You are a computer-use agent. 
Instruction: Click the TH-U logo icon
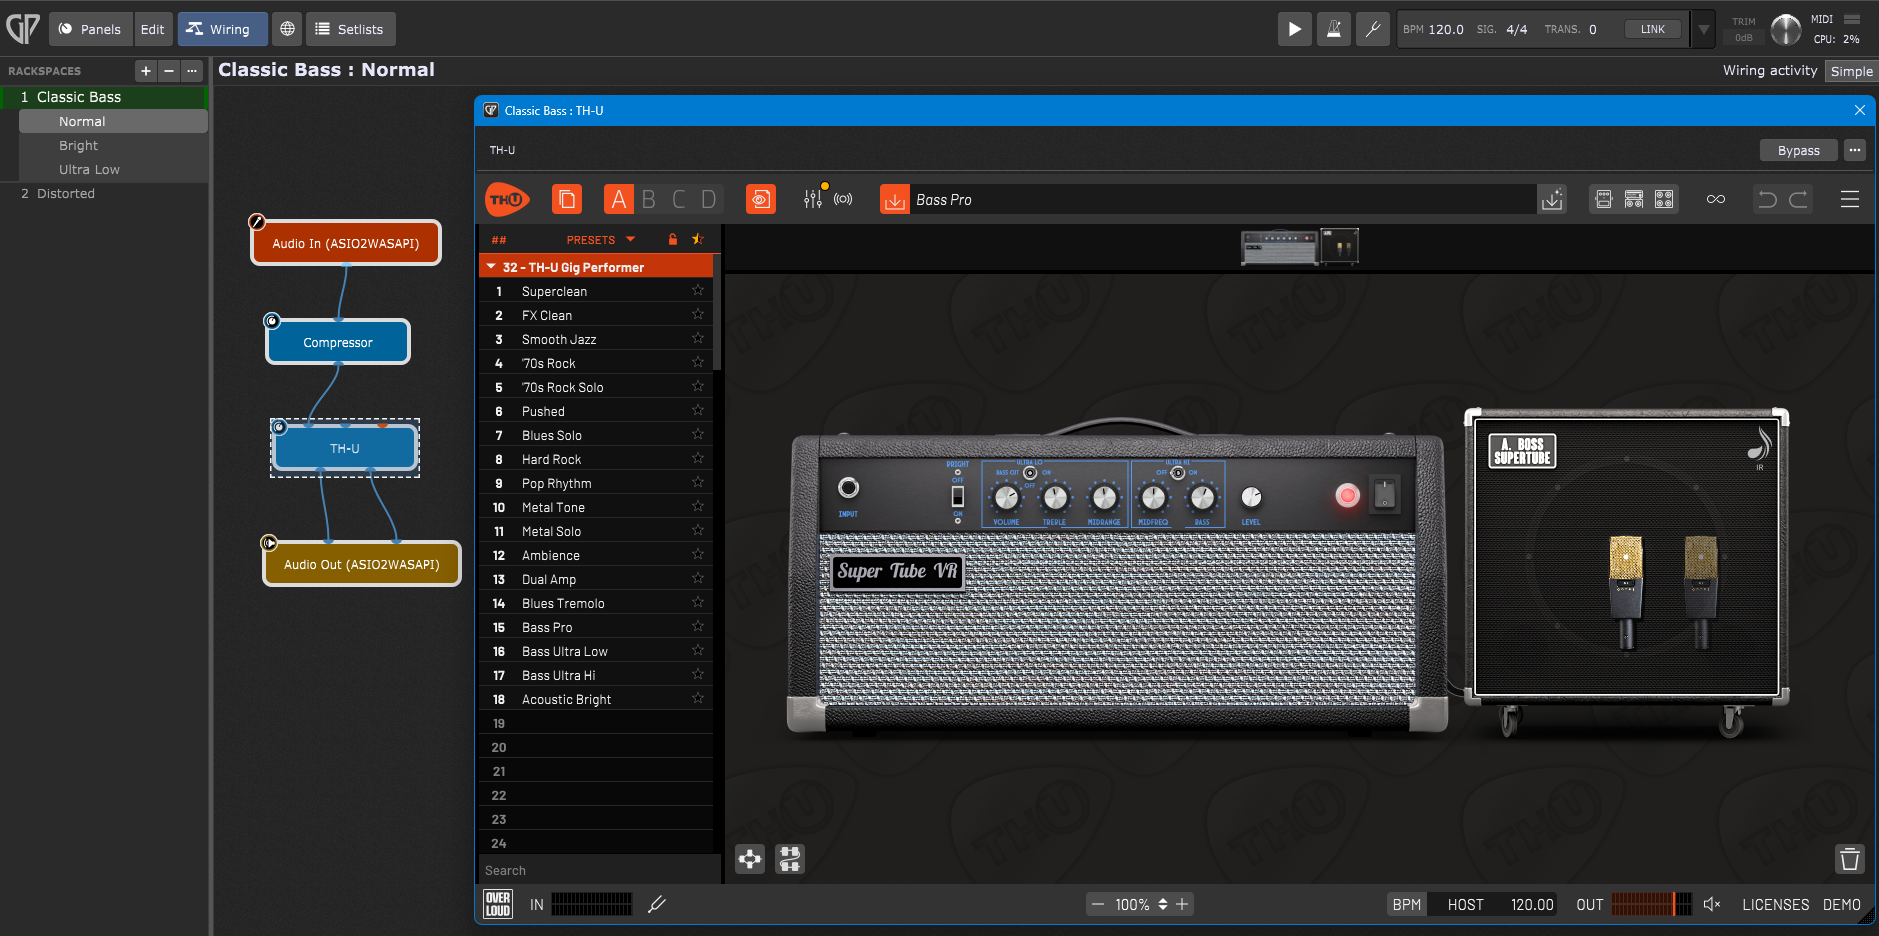pyautogui.click(x=507, y=200)
